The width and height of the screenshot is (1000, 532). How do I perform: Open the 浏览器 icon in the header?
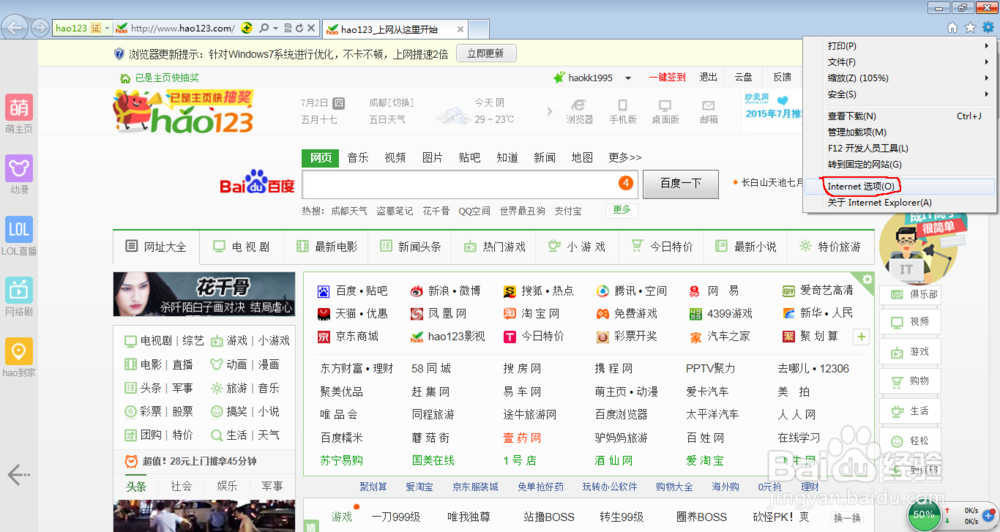click(x=579, y=112)
